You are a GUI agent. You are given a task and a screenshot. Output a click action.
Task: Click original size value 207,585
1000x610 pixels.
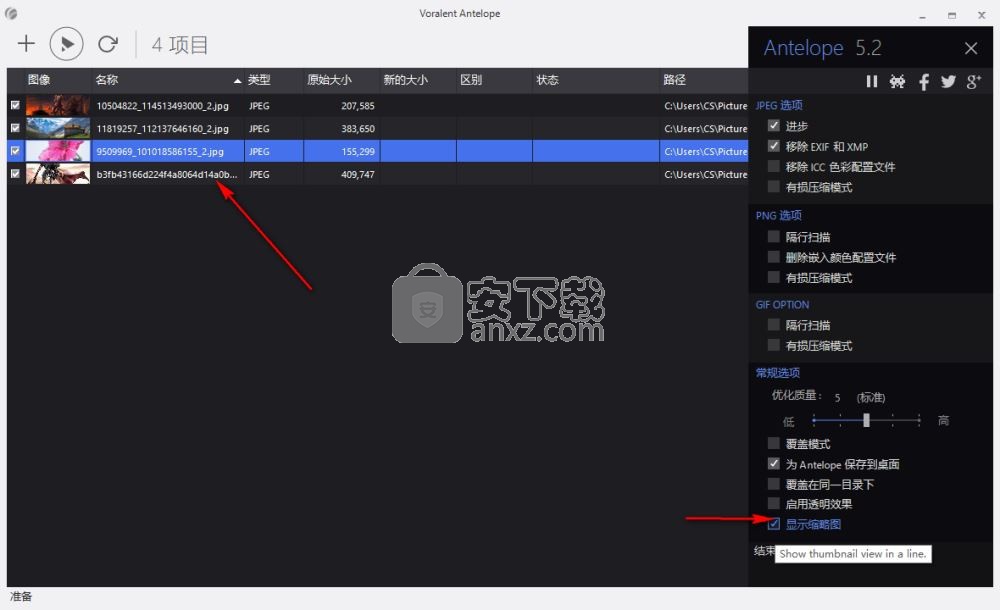[x=358, y=106]
